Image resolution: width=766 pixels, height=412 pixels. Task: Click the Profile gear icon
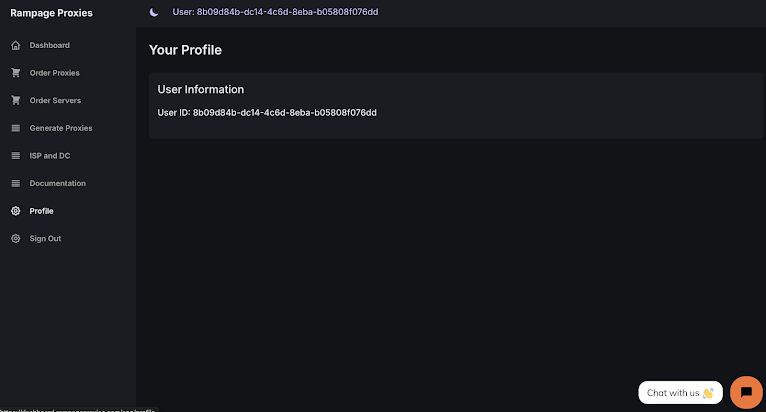[x=15, y=211]
